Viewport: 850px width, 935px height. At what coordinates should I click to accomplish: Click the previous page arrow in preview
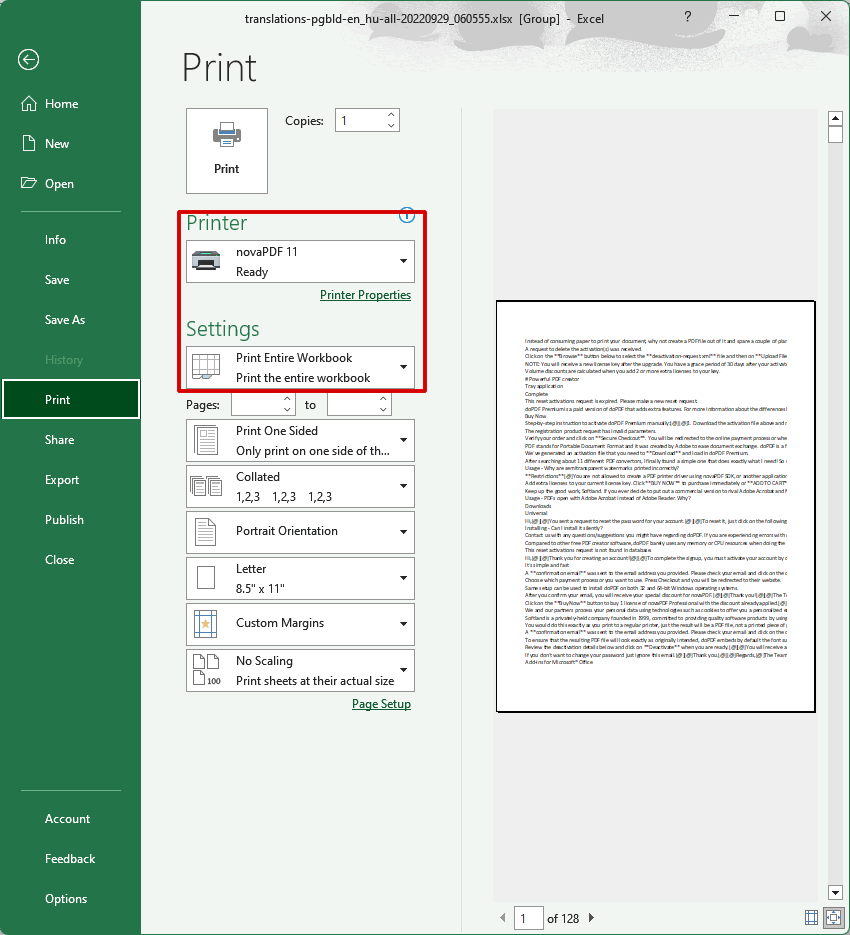[502, 918]
